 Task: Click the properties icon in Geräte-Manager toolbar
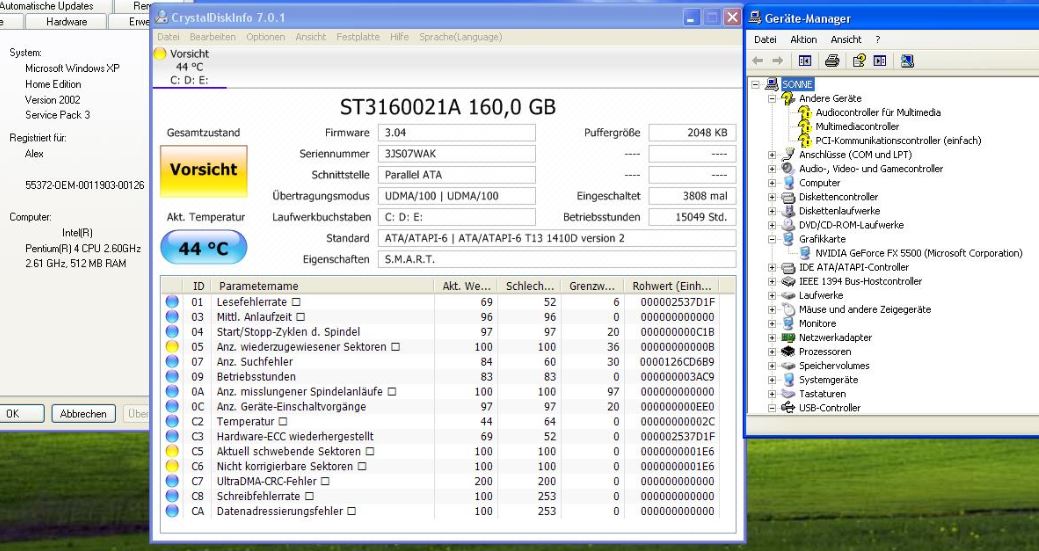pos(859,61)
